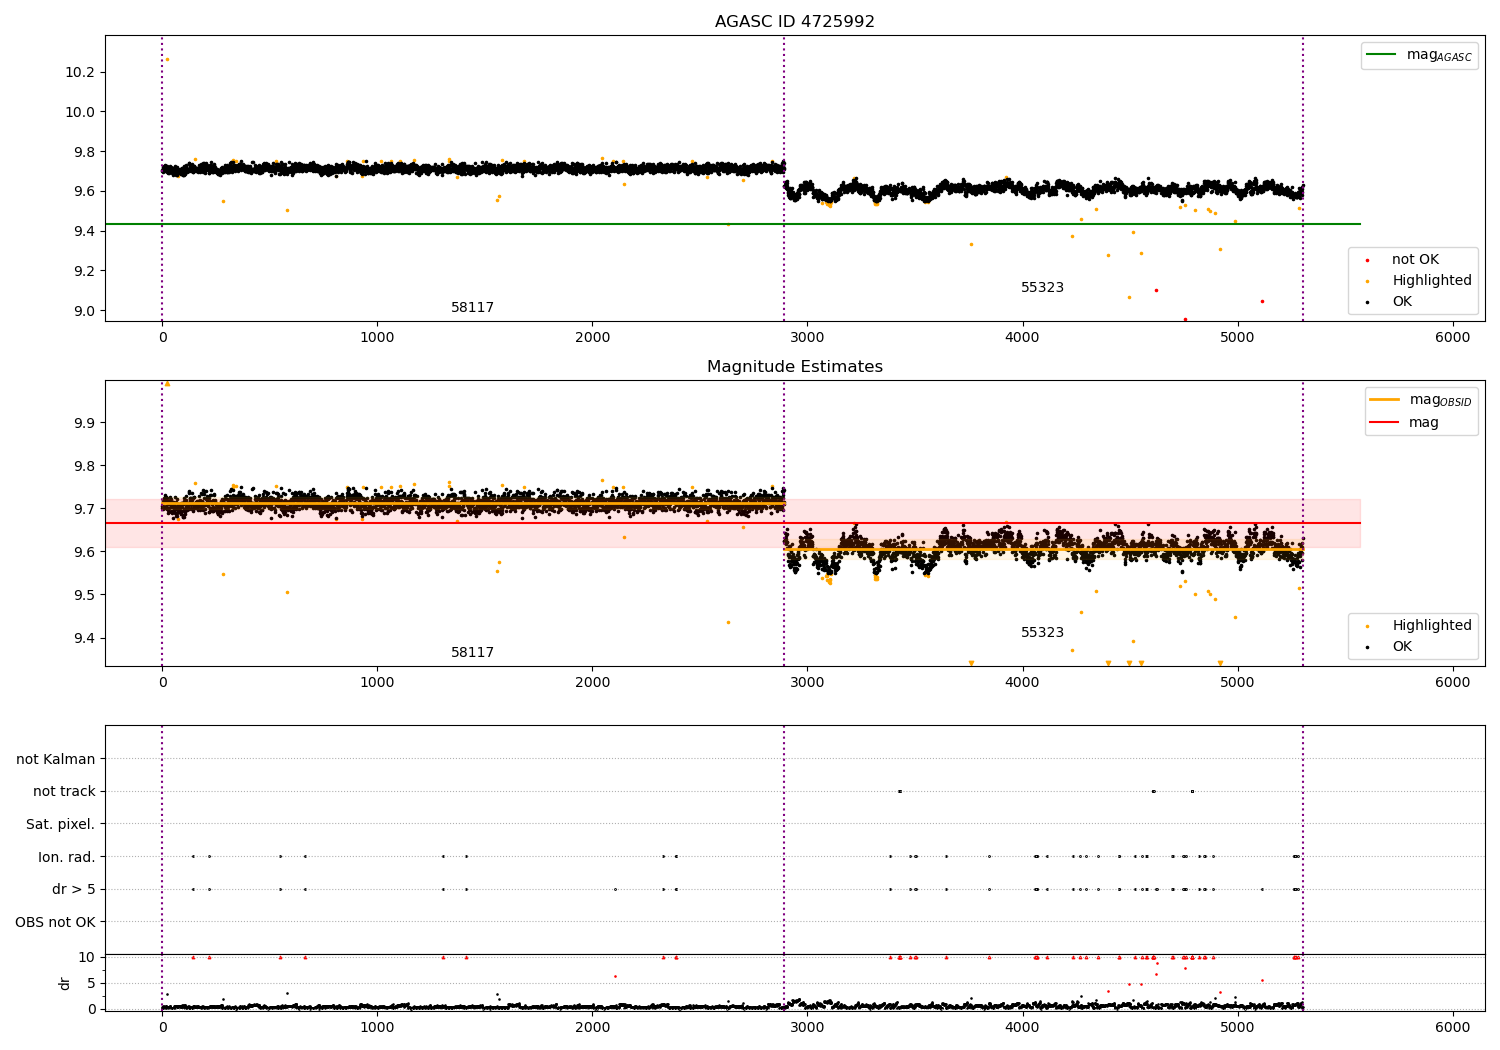1500x1050 pixels.
Task: Click the 10.2 y-axis tick label
Action: [x=79, y=72]
